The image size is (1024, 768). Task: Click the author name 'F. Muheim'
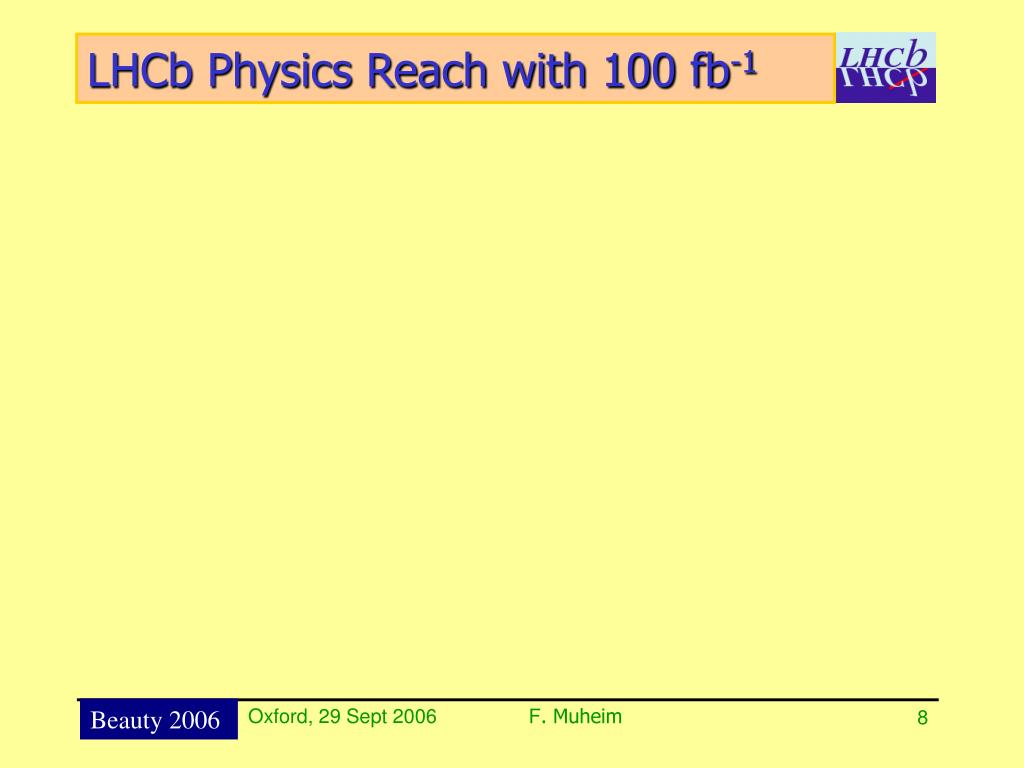pyautogui.click(x=575, y=716)
